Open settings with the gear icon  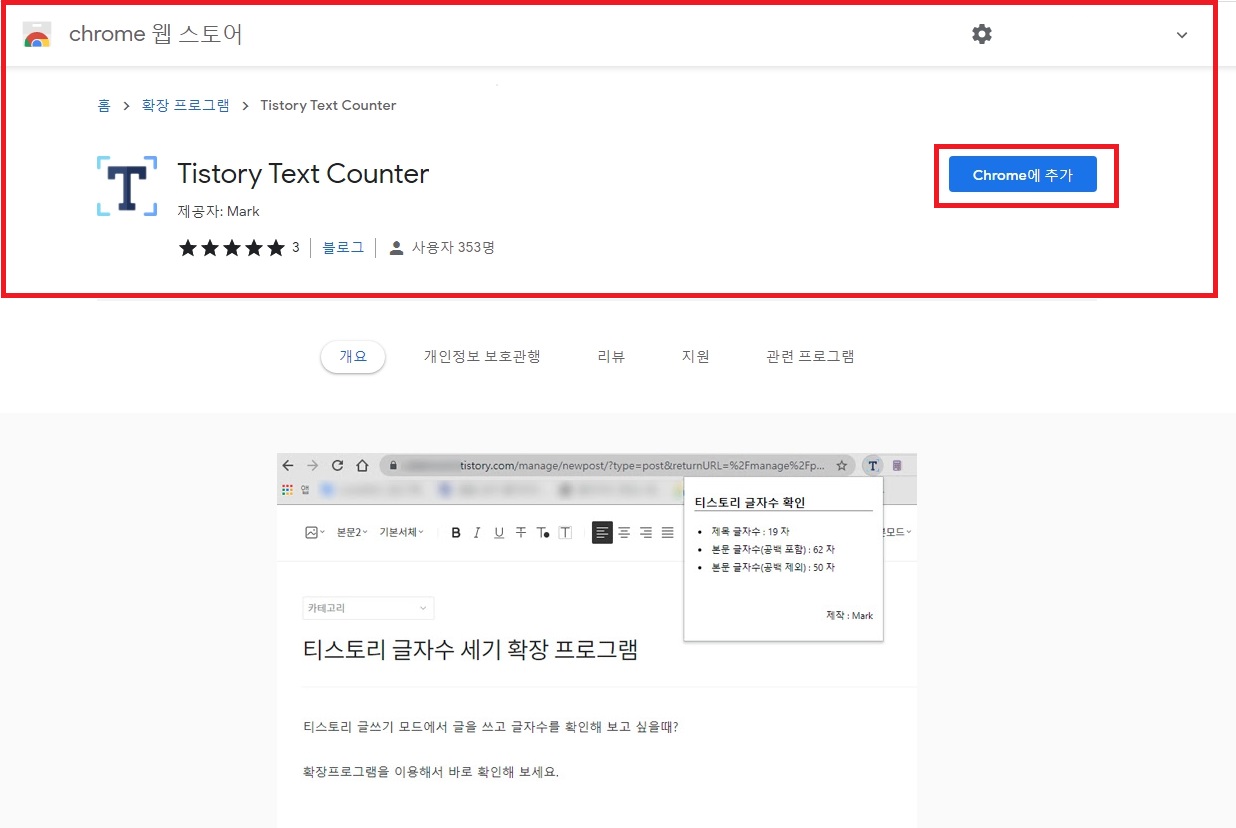(x=982, y=34)
